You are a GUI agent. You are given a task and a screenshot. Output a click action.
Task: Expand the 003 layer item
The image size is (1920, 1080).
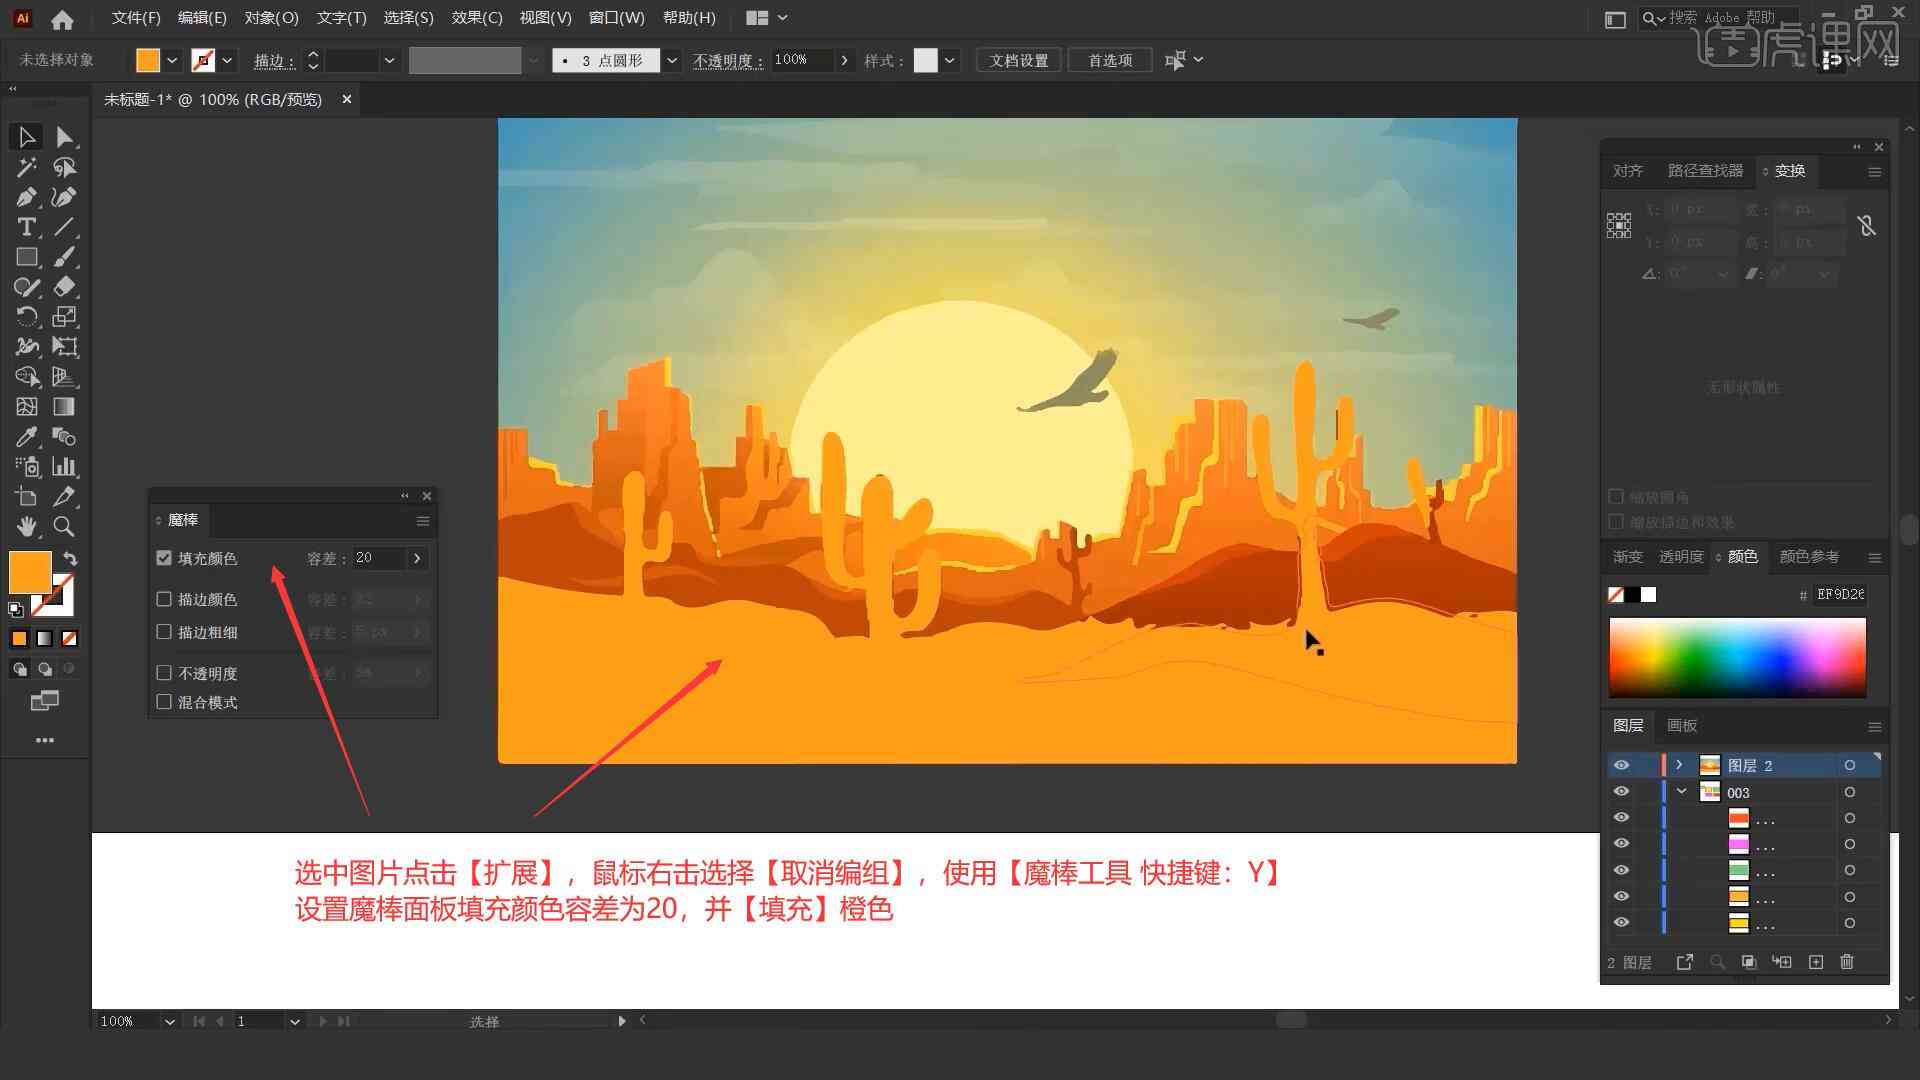click(x=1683, y=791)
